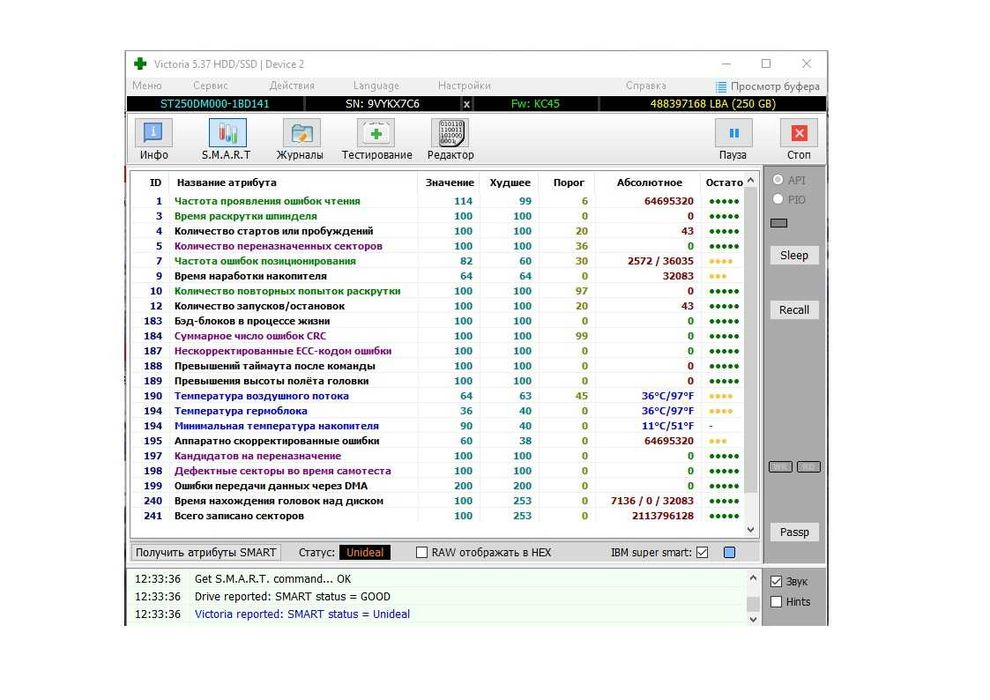Click the ID column header
The width and height of the screenshot is (990, 700).
(155, 182)
